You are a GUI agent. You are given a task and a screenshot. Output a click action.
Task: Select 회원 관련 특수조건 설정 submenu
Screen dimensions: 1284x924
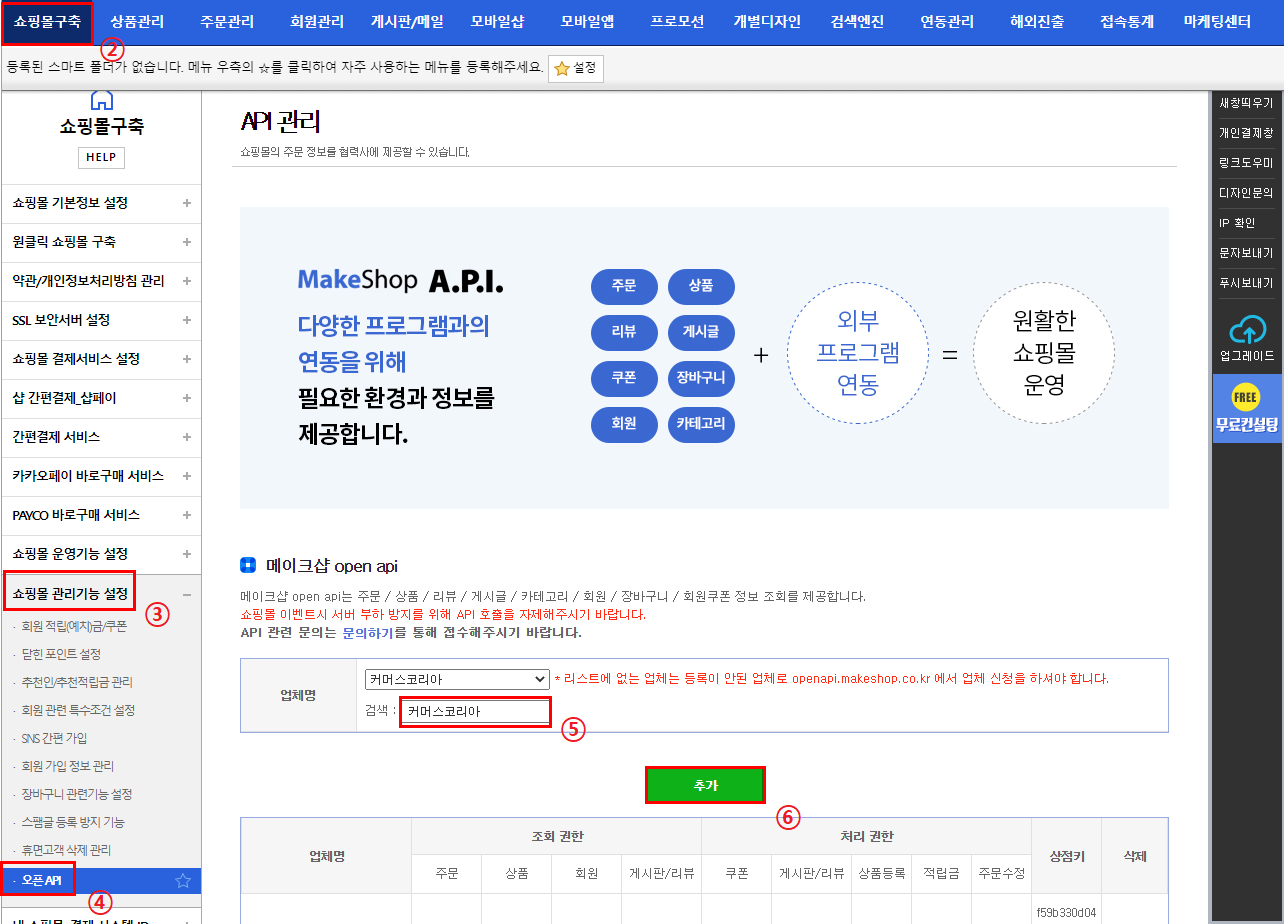click(78, 710)
